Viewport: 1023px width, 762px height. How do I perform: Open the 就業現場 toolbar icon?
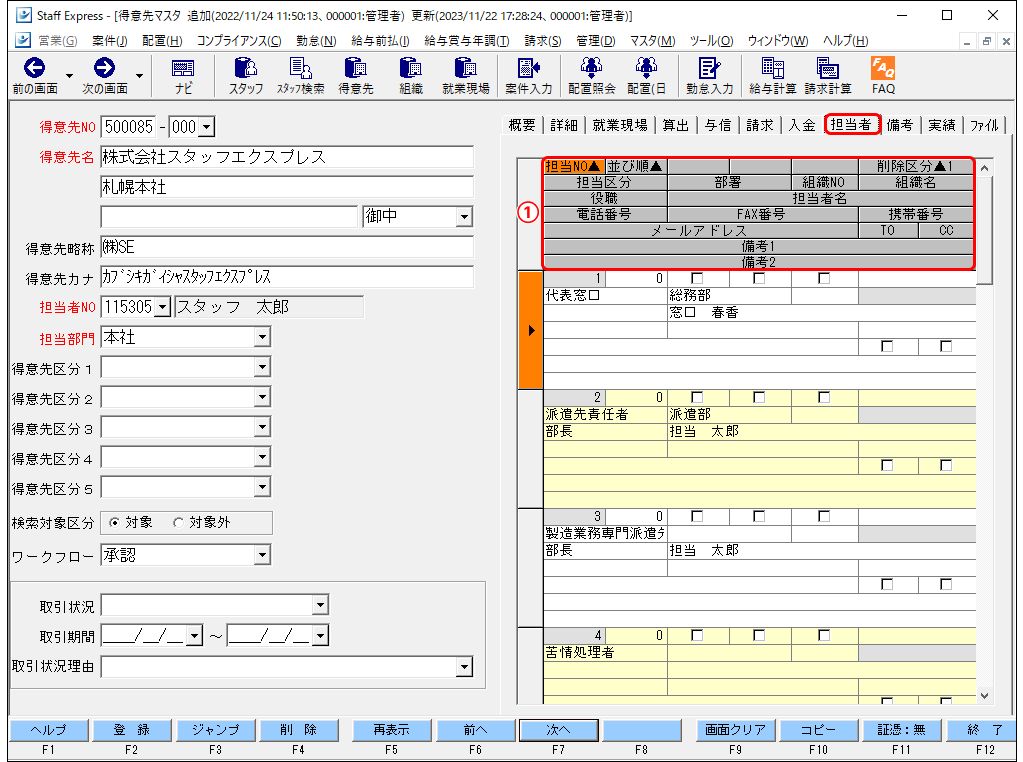point(465,76)
